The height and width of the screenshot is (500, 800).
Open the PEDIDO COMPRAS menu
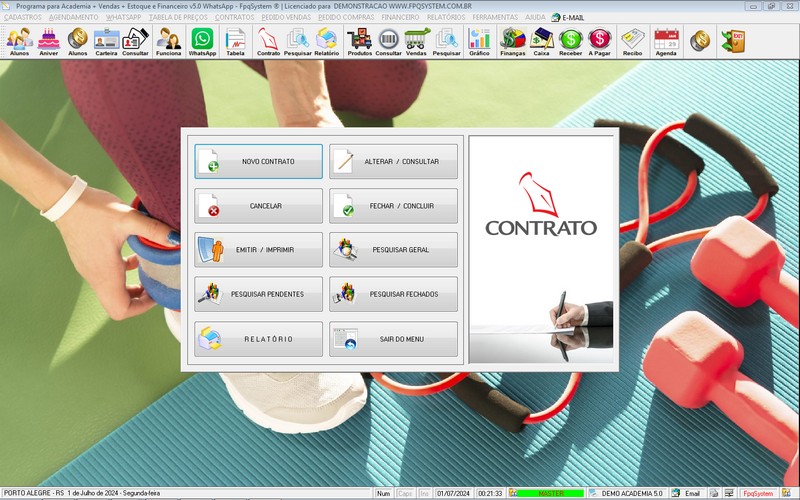point(346,17)
